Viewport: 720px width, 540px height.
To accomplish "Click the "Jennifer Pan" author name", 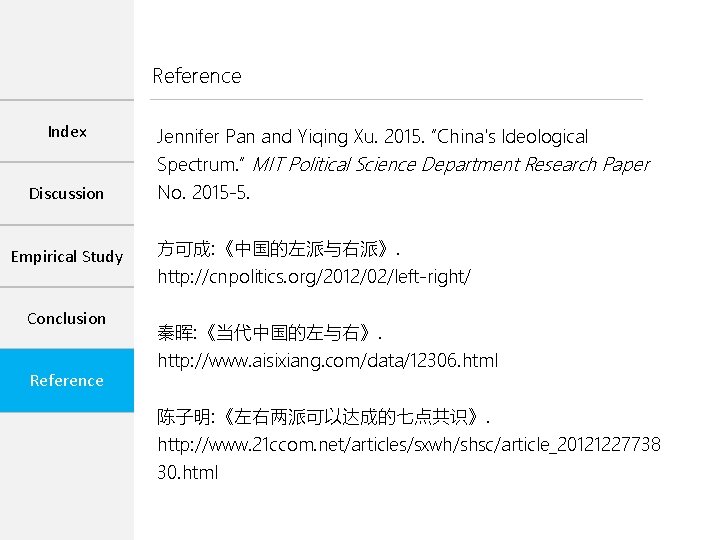I will (x=207, y=137).
